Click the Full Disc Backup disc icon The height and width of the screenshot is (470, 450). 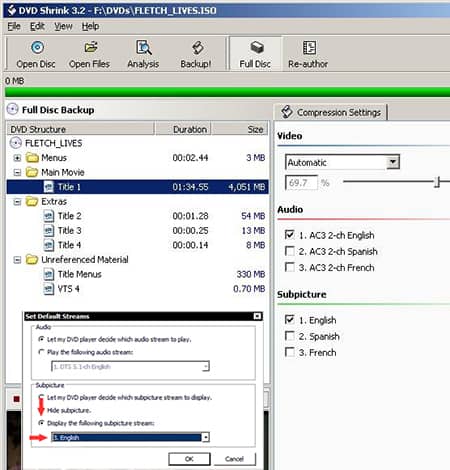point(13,109)
